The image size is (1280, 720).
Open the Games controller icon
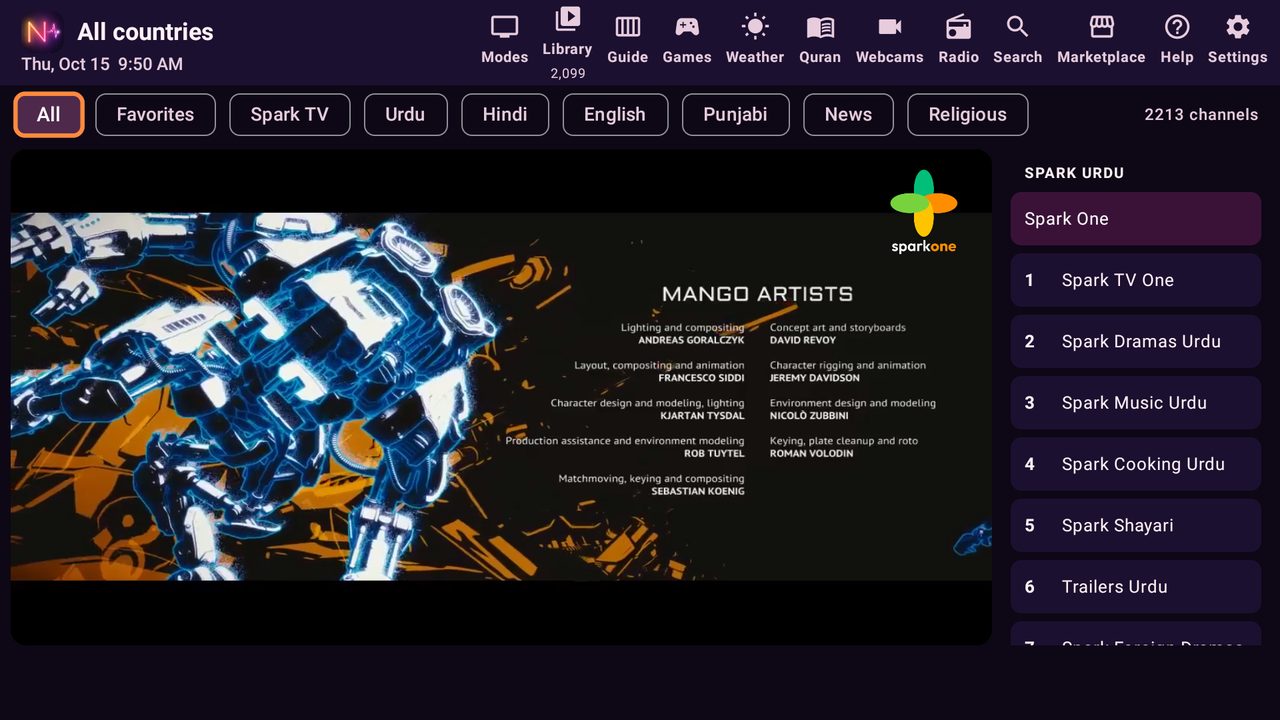coord(687,27)
